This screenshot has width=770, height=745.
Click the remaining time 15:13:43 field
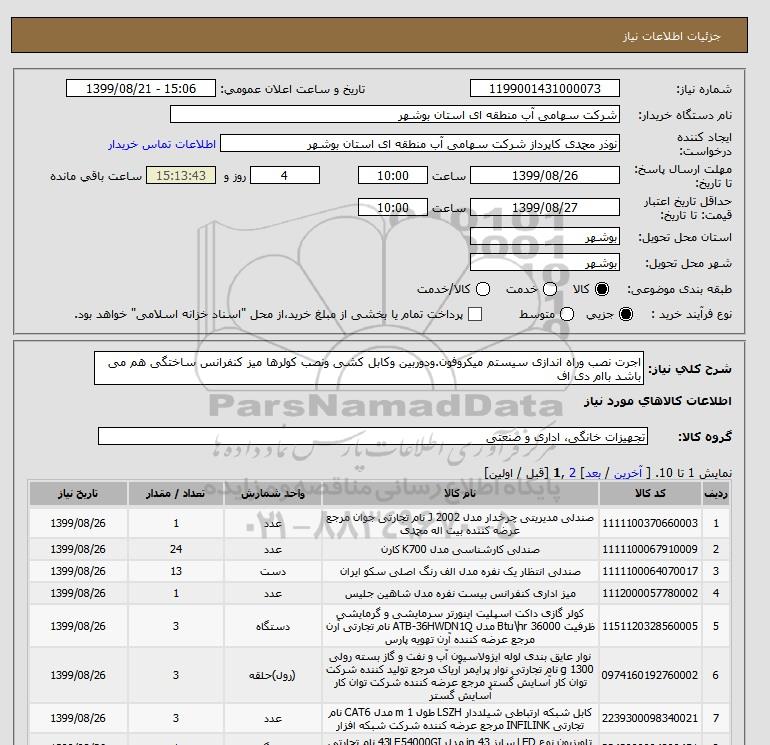181,175
